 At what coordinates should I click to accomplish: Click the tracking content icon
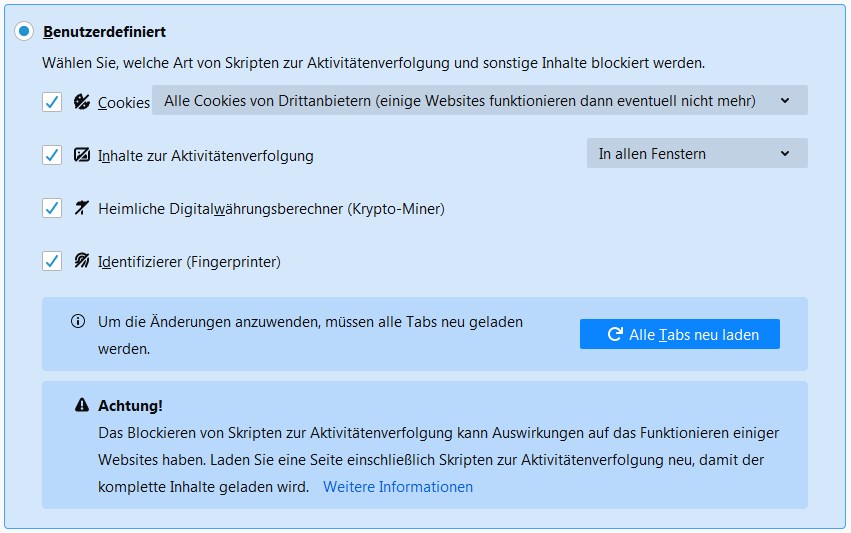click(82, 155)
